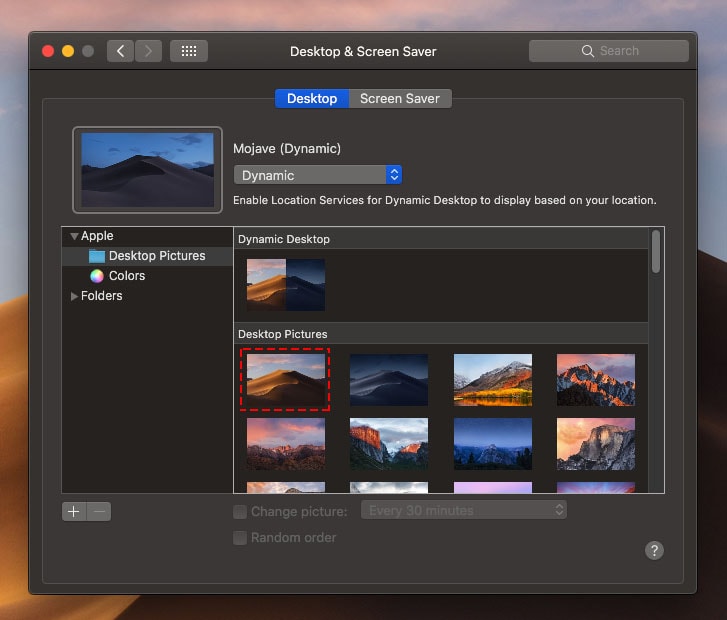This screenshot has width=727, height=620.
Task: Click the color wheel icon beside Colors
Action: point(97,276)
